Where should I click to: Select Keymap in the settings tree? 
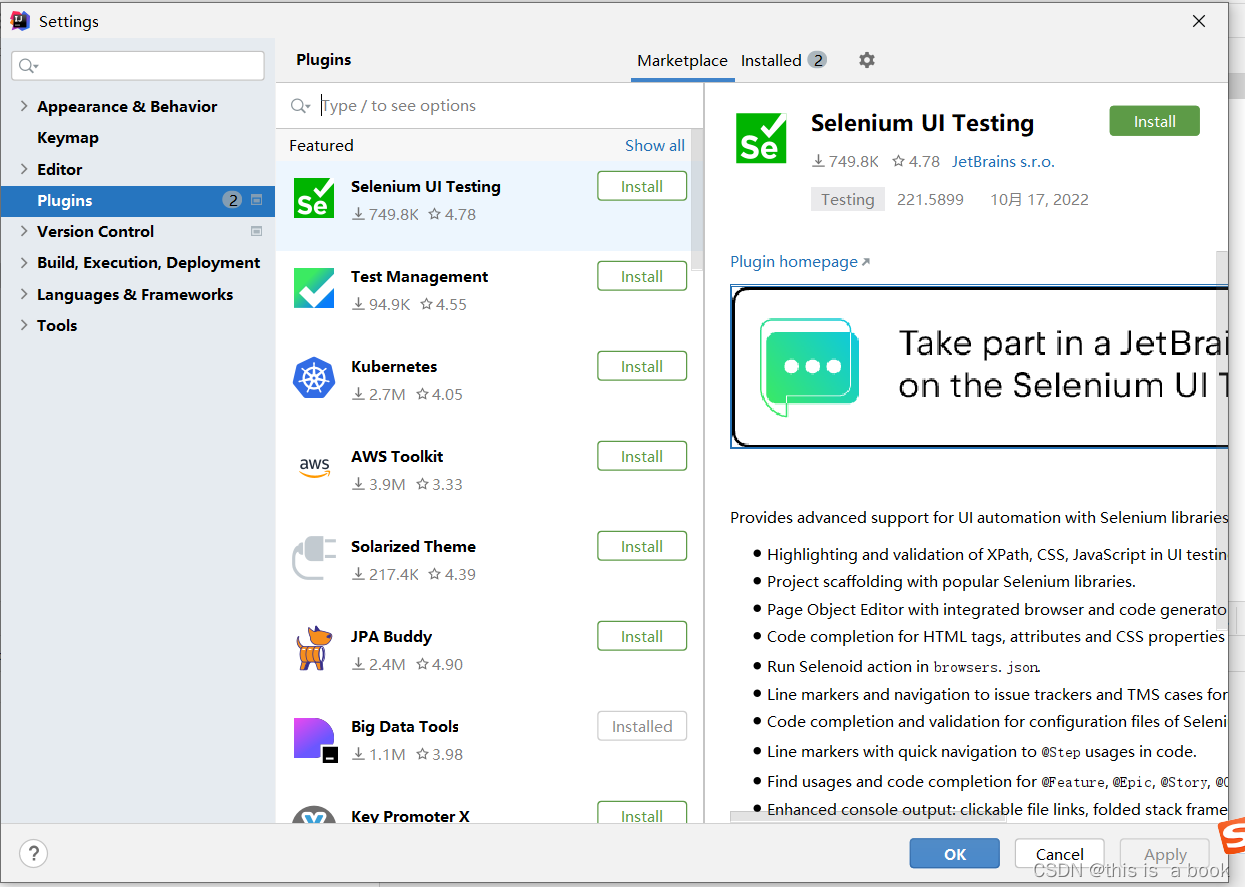[x=68, y=138]
